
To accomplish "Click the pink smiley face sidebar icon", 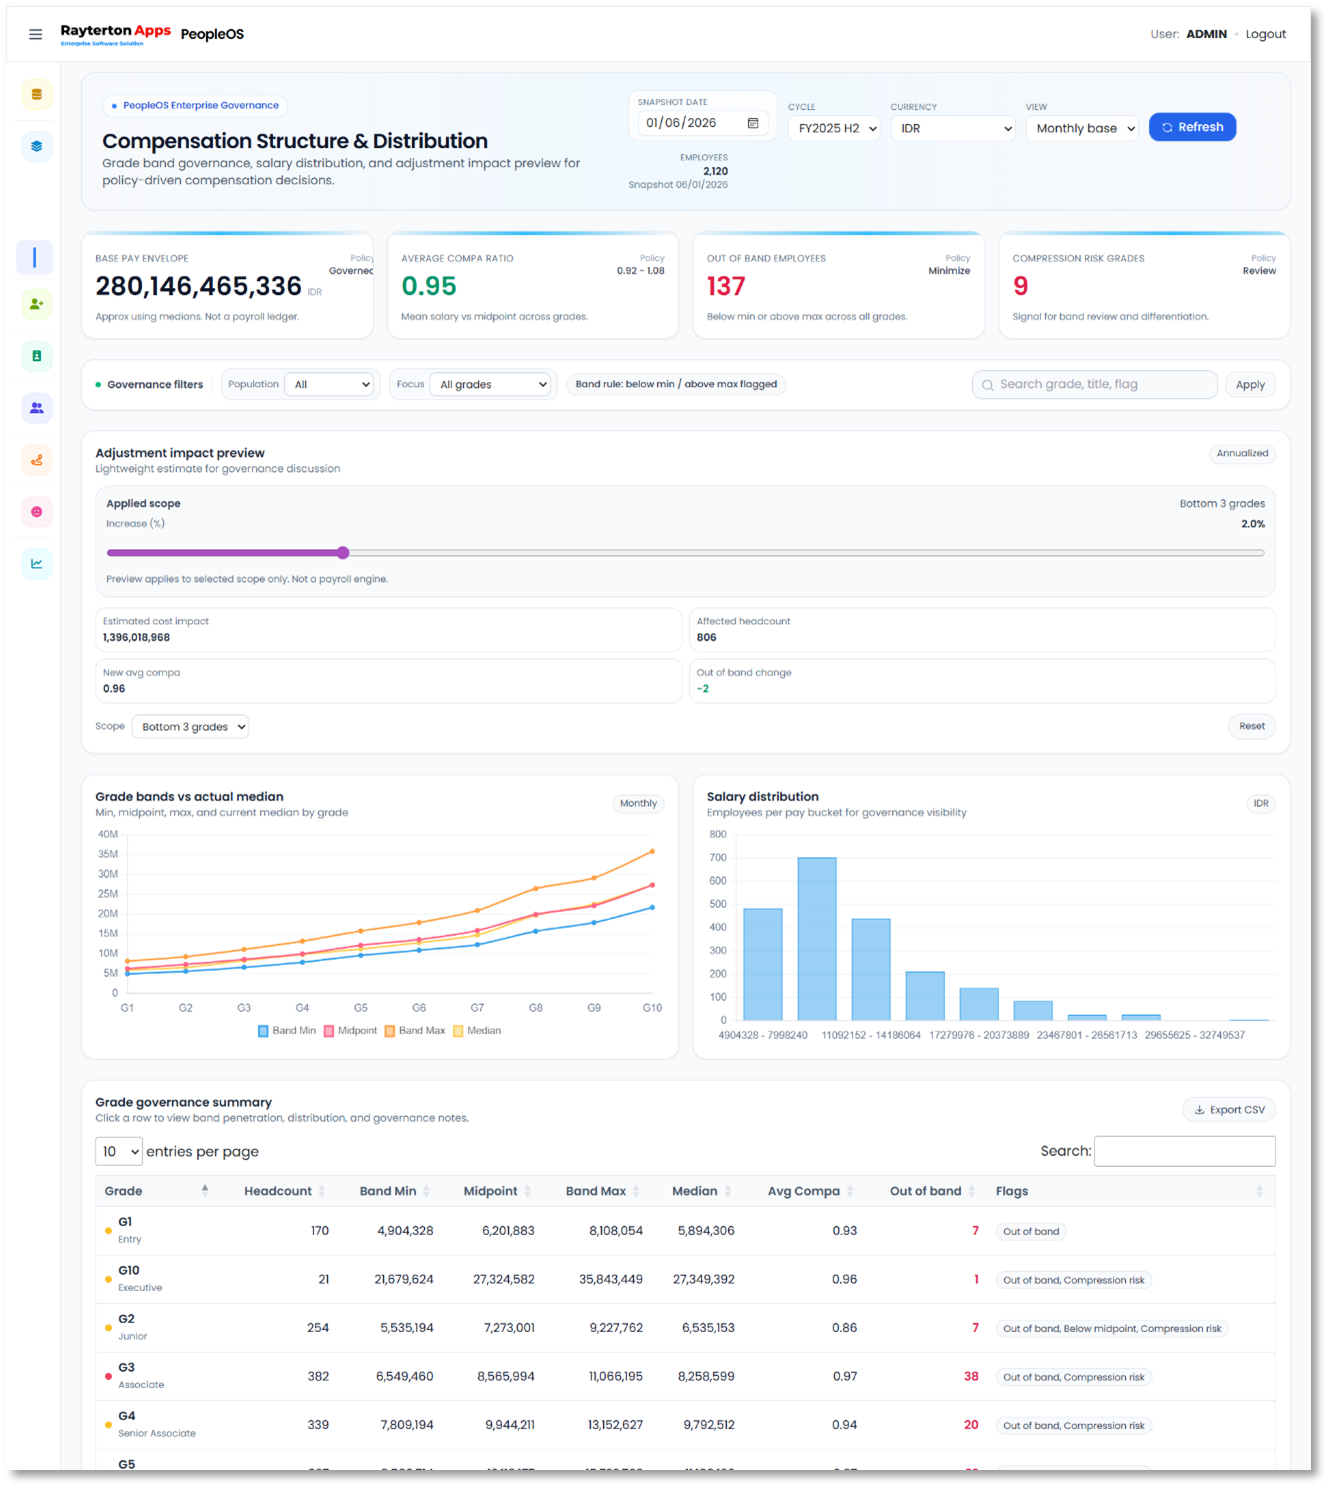I will (37, 512).
